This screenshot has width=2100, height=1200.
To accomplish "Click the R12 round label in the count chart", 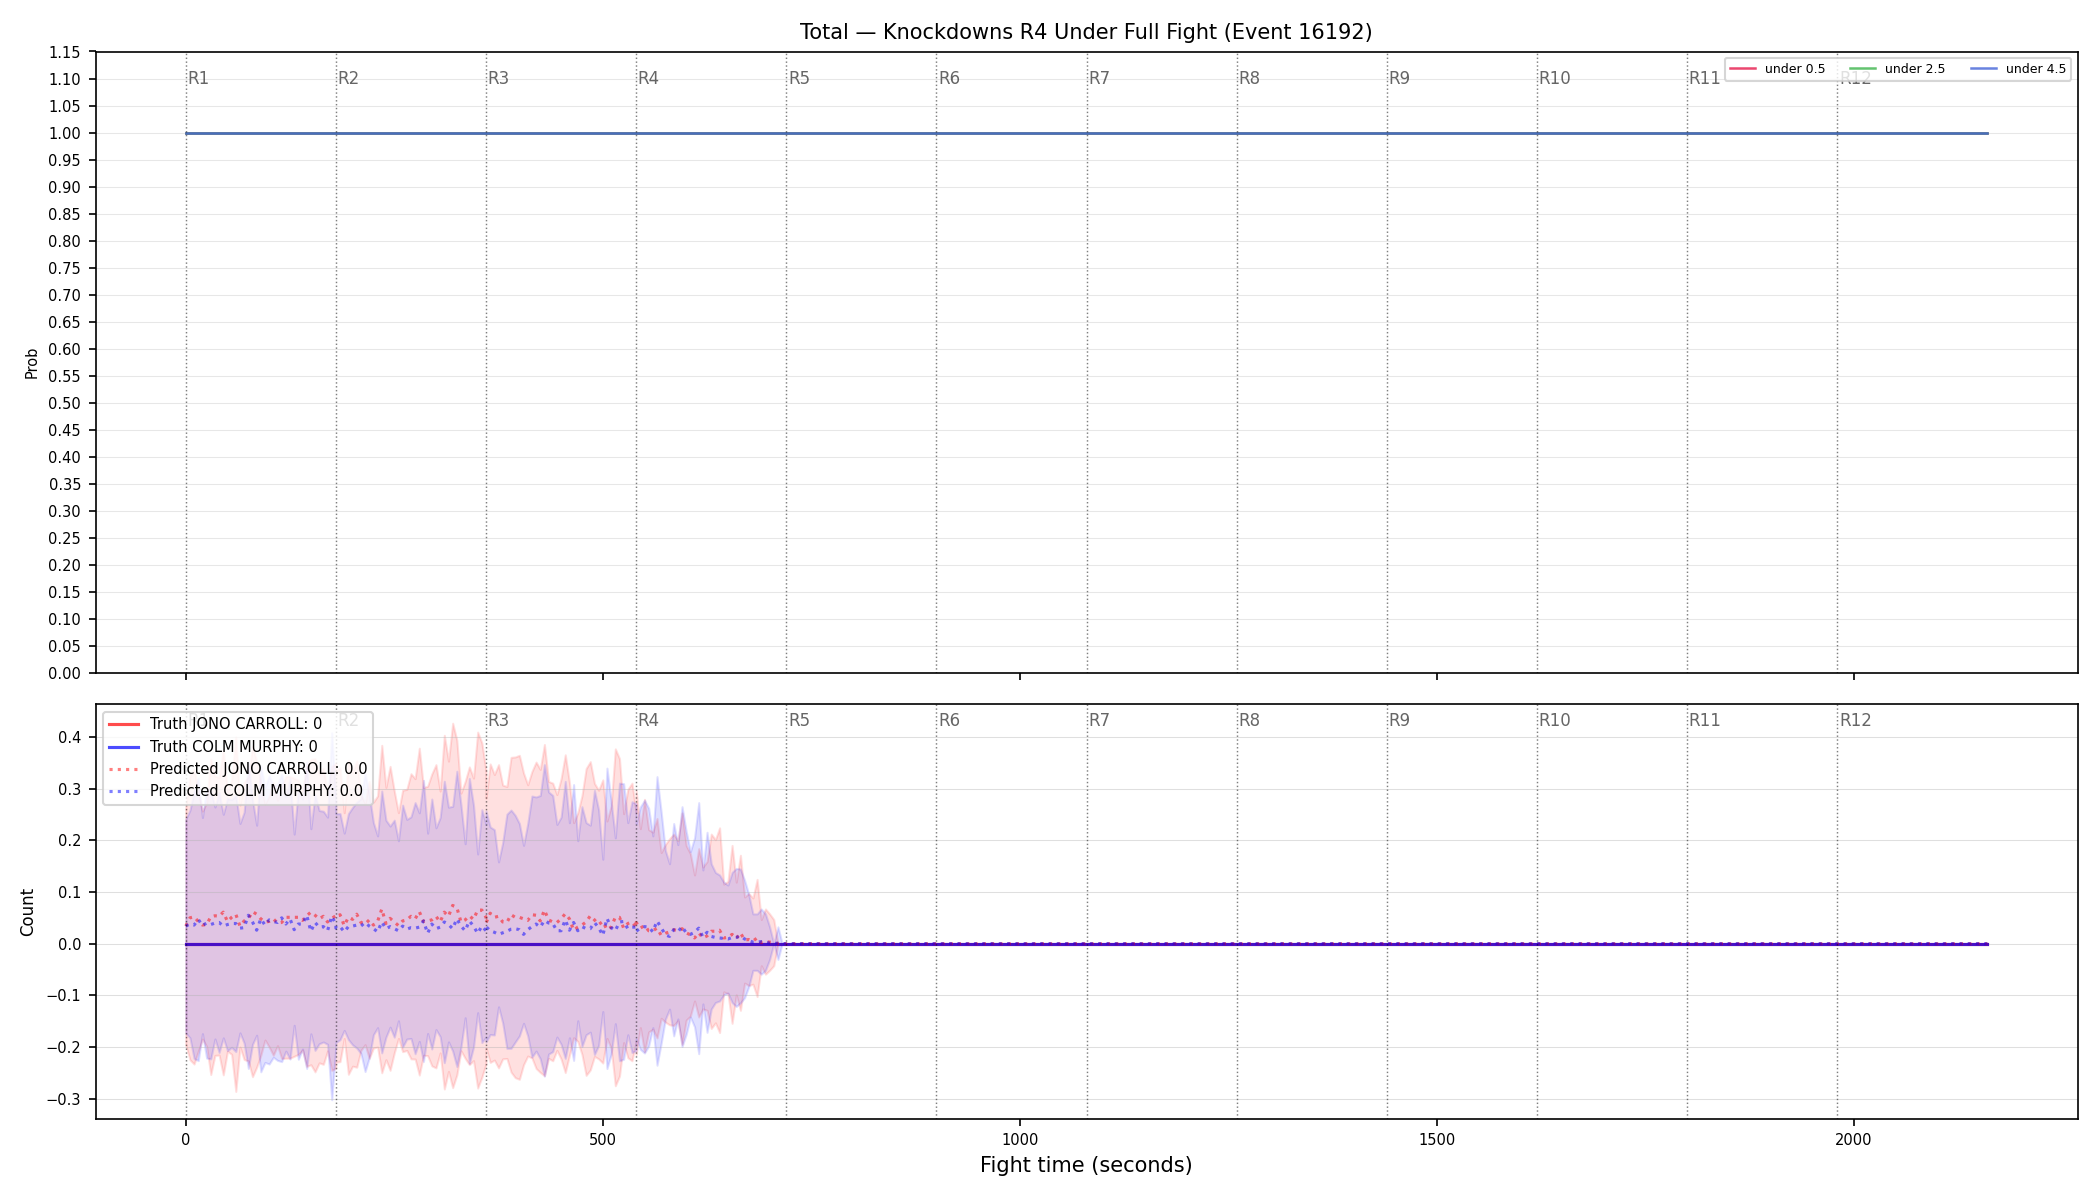I will point(1855,720).
